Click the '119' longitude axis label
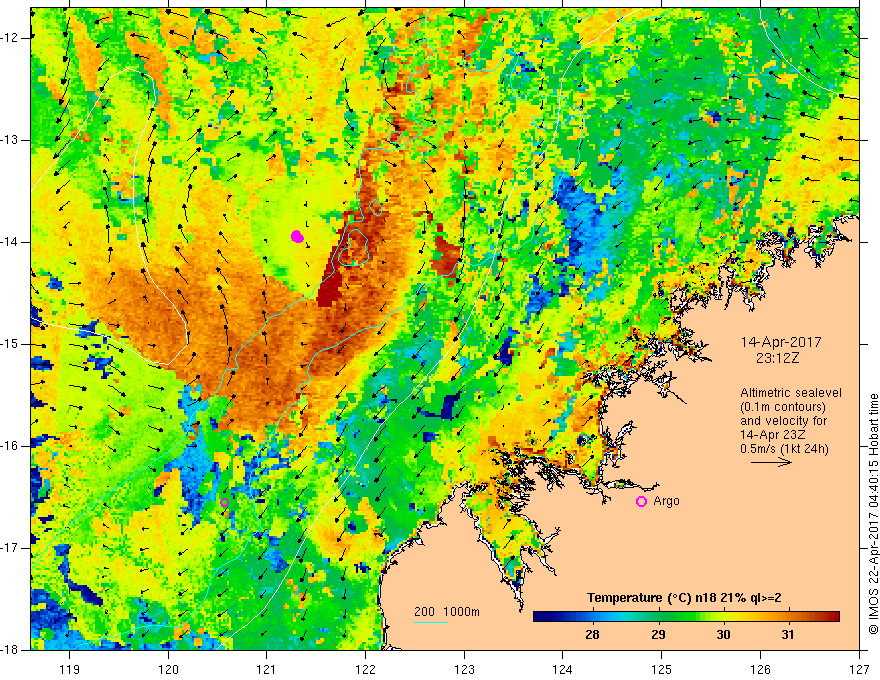This screenshot has height=680, width=880. [69, 669]
